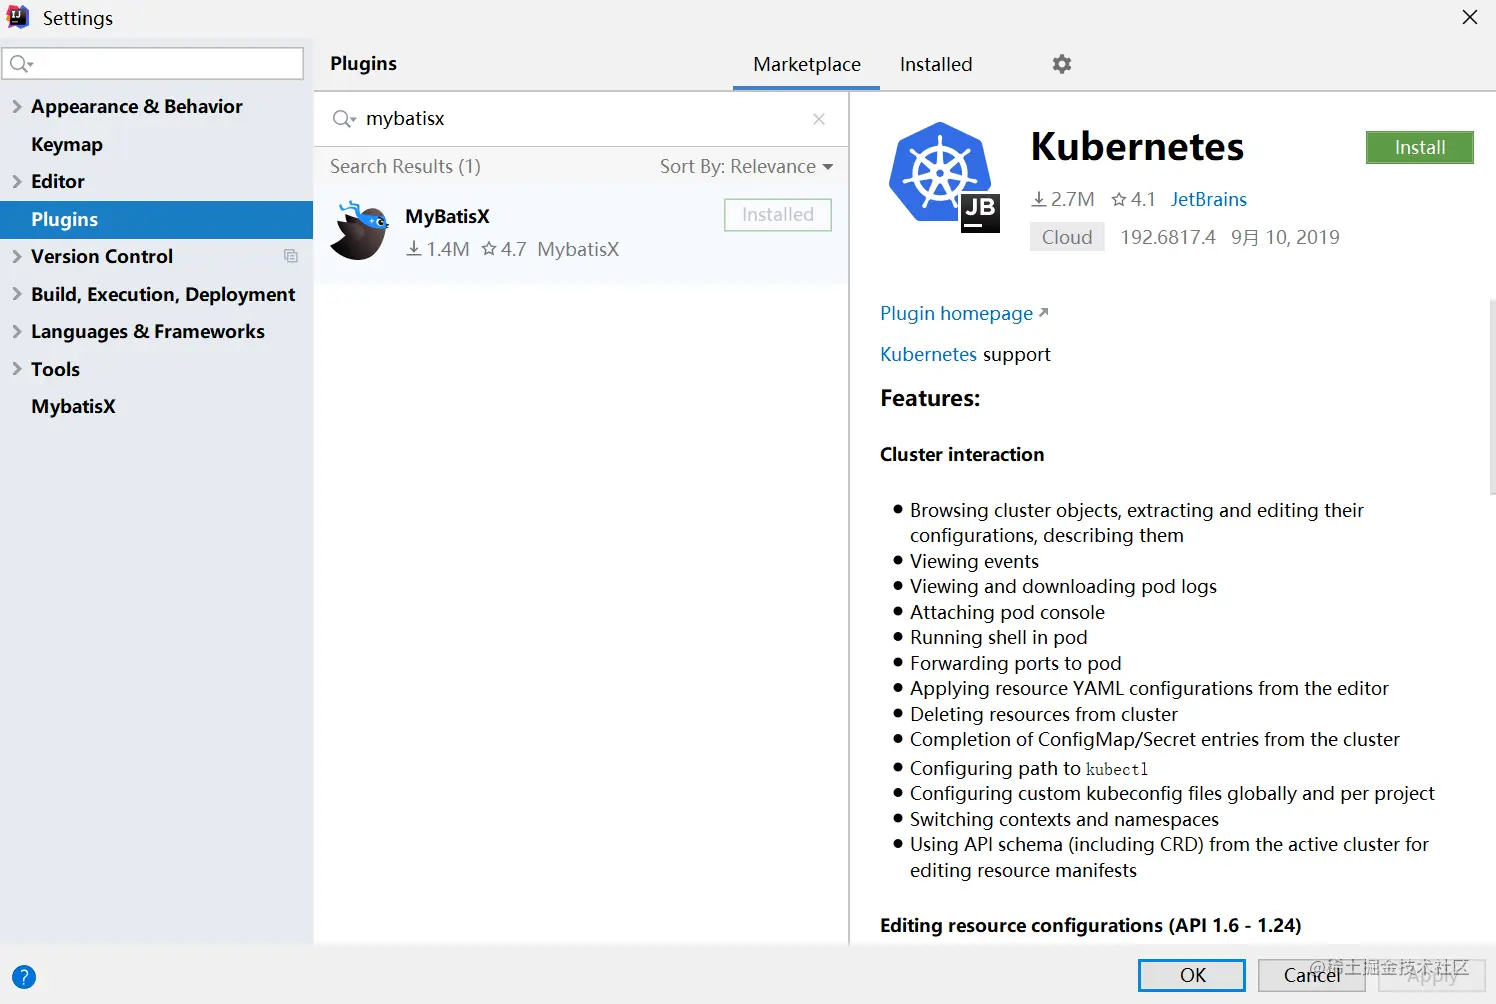Image resolution: width=1496 pixels, height=1004 pixels.
Task: Open plugin settings gear menu
Action: [x=1062, y=64]
